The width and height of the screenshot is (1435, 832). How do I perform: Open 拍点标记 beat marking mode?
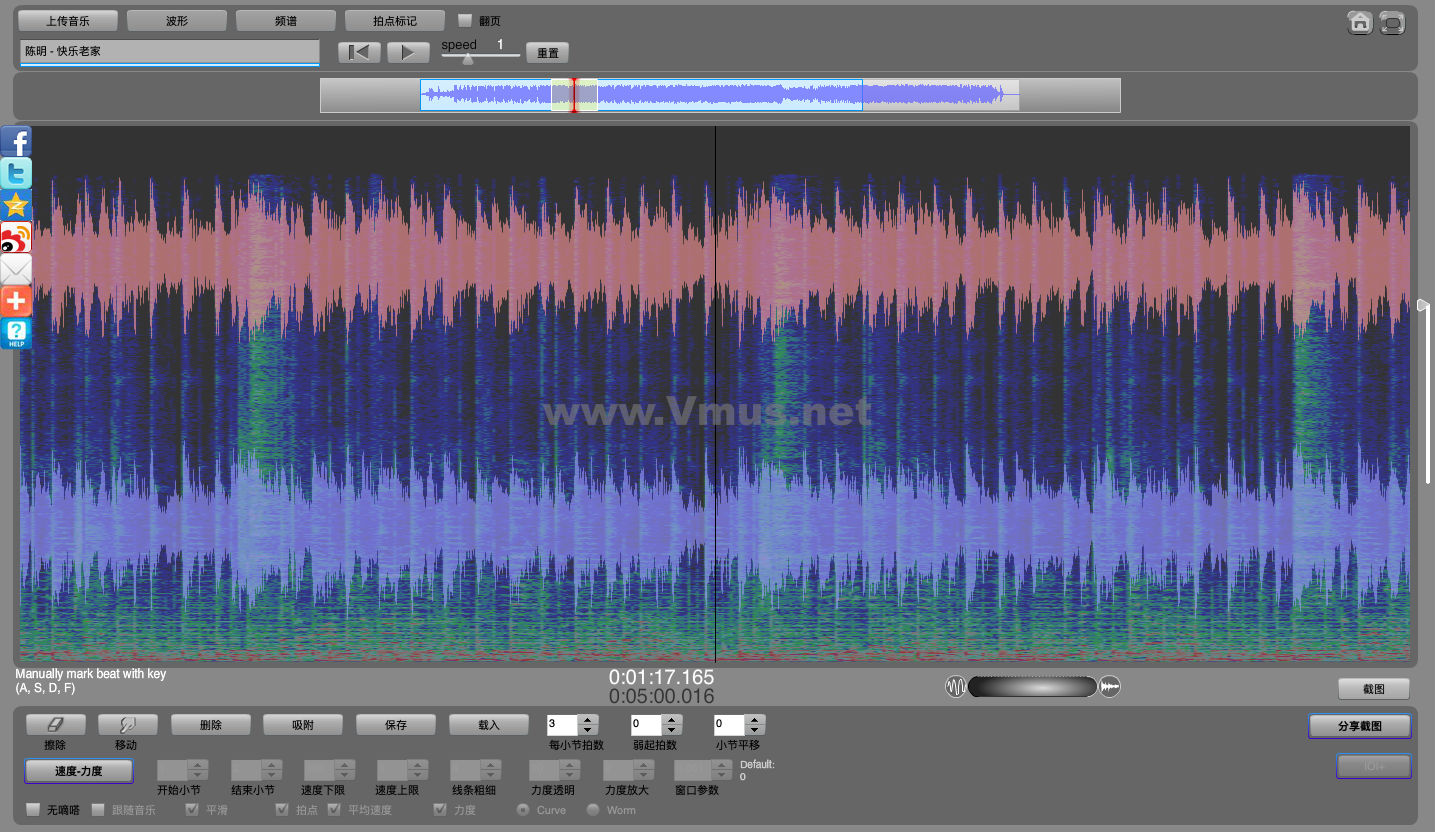click(x=394, y=21)
